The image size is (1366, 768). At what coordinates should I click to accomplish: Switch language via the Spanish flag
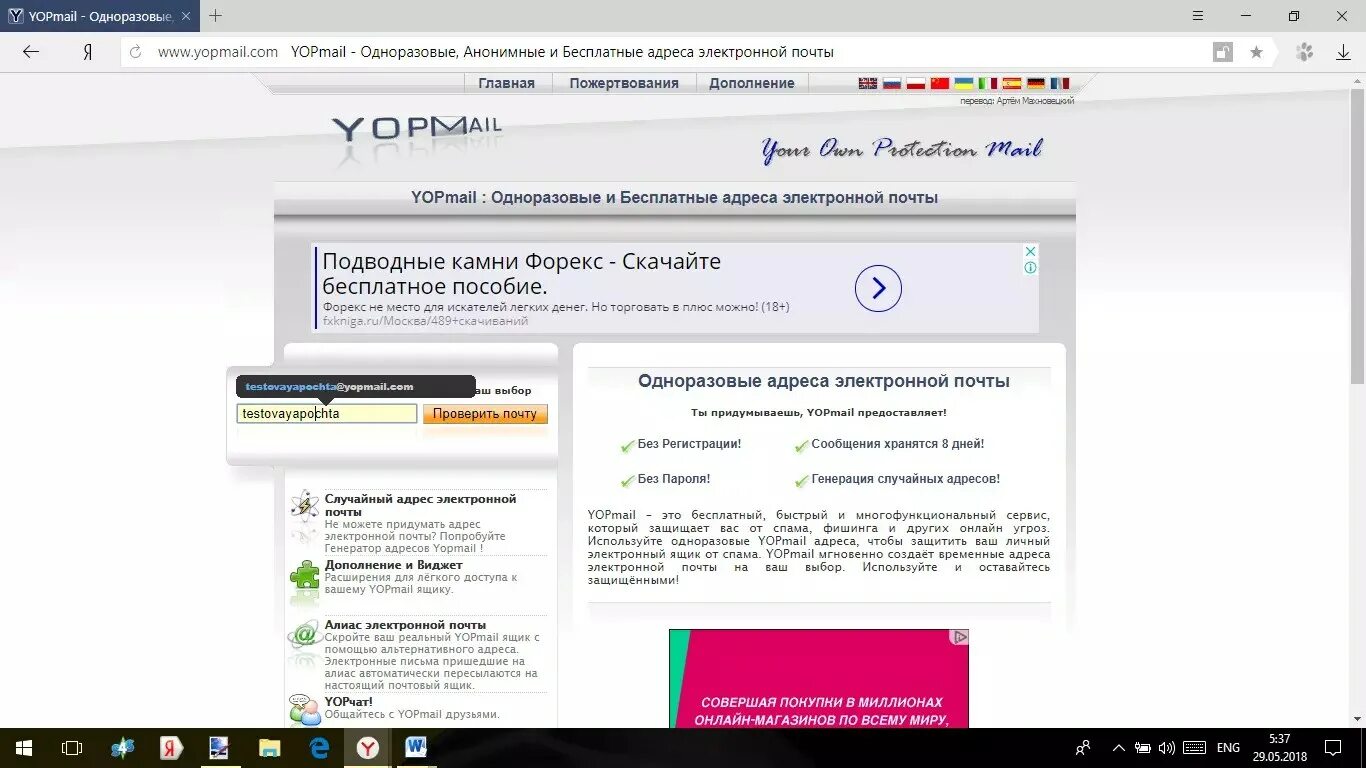pyautogui.click(x=1012, y=84)
